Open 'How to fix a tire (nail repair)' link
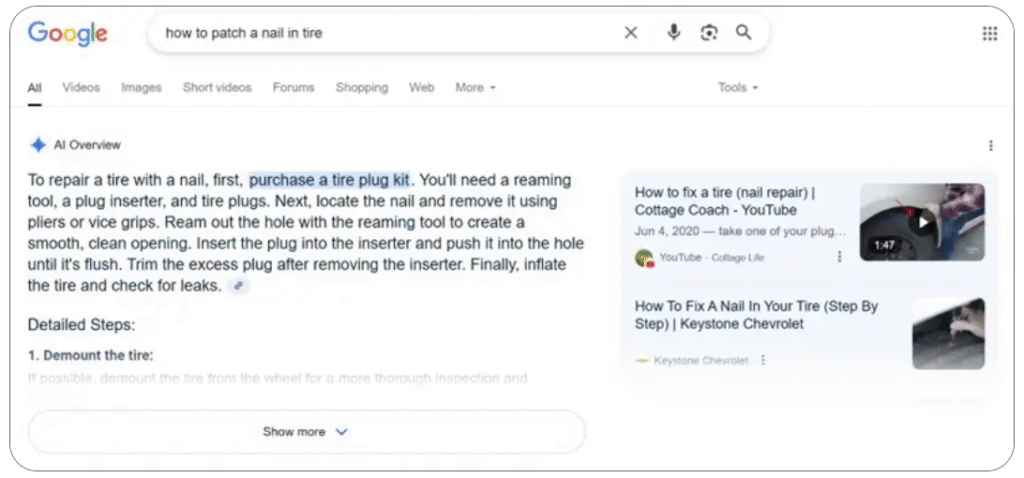The height and width of the screenshot is (478, 1024). 725,201
